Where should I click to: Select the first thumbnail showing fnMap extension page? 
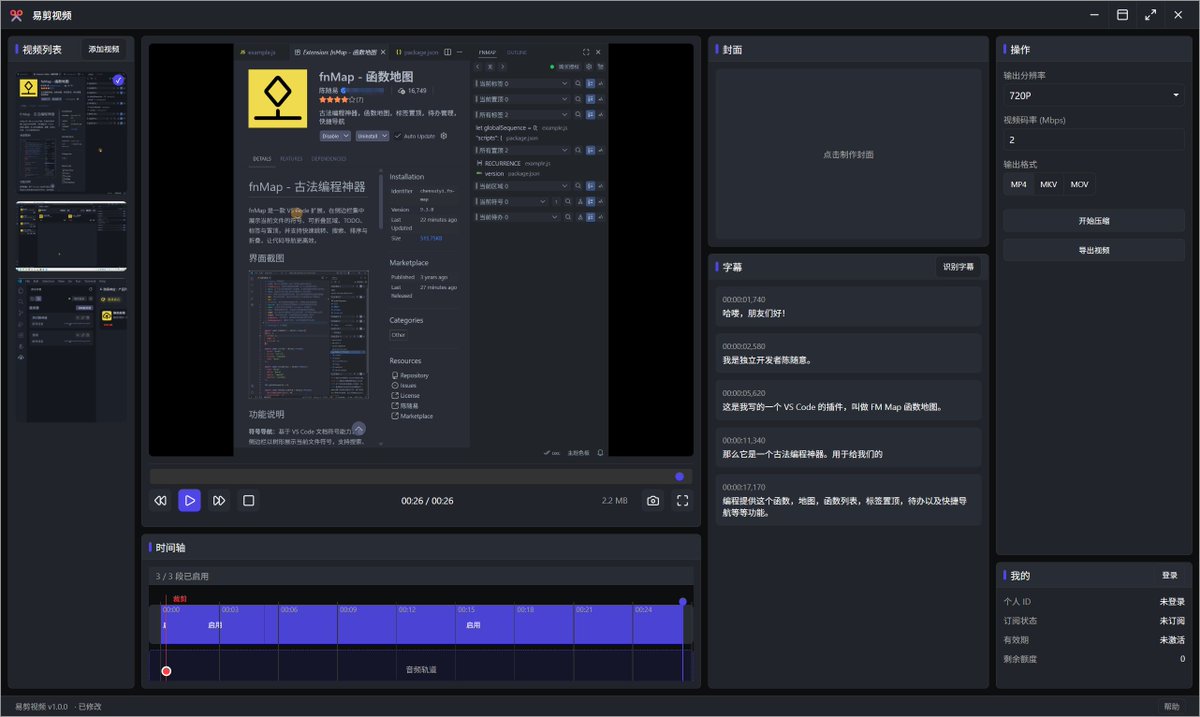[71, 132]
